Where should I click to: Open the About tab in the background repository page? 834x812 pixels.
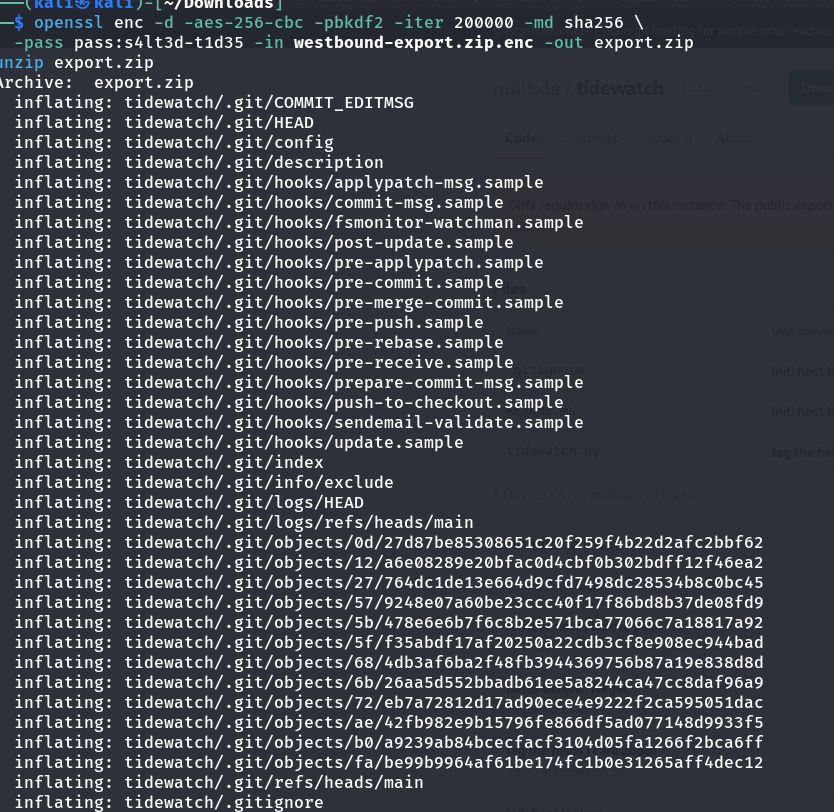pyautogui.click(x=735, y=139)
